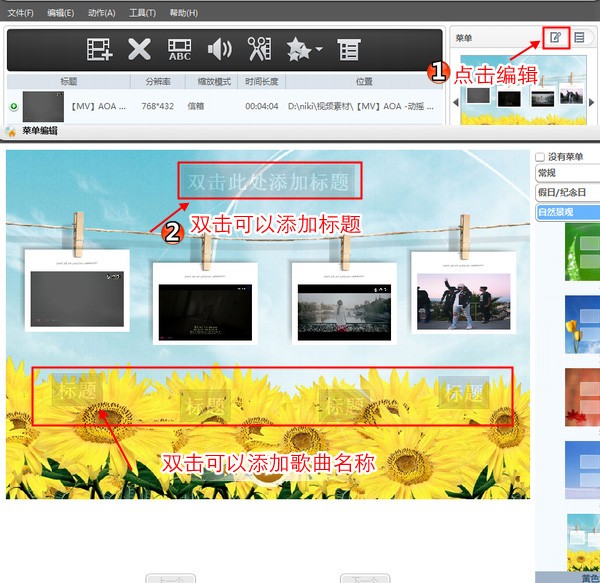Image resolution: width=600 pixels, height=583 pixels.
Task: Select the second dark chapter photo thumbnail
Action: click(205, 312)
